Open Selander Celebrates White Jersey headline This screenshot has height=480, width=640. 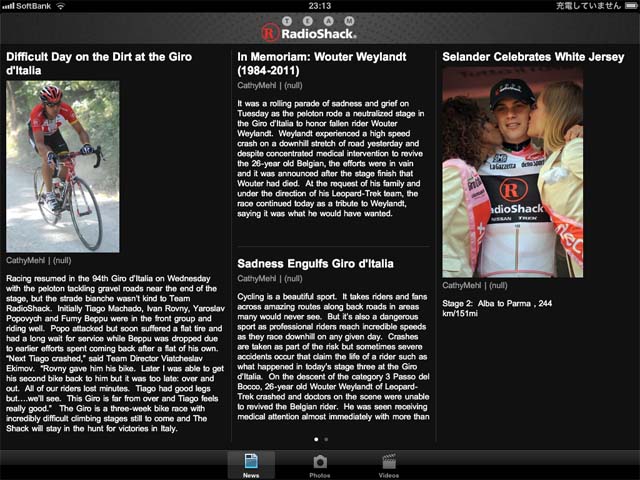click(x=533, y=57)
